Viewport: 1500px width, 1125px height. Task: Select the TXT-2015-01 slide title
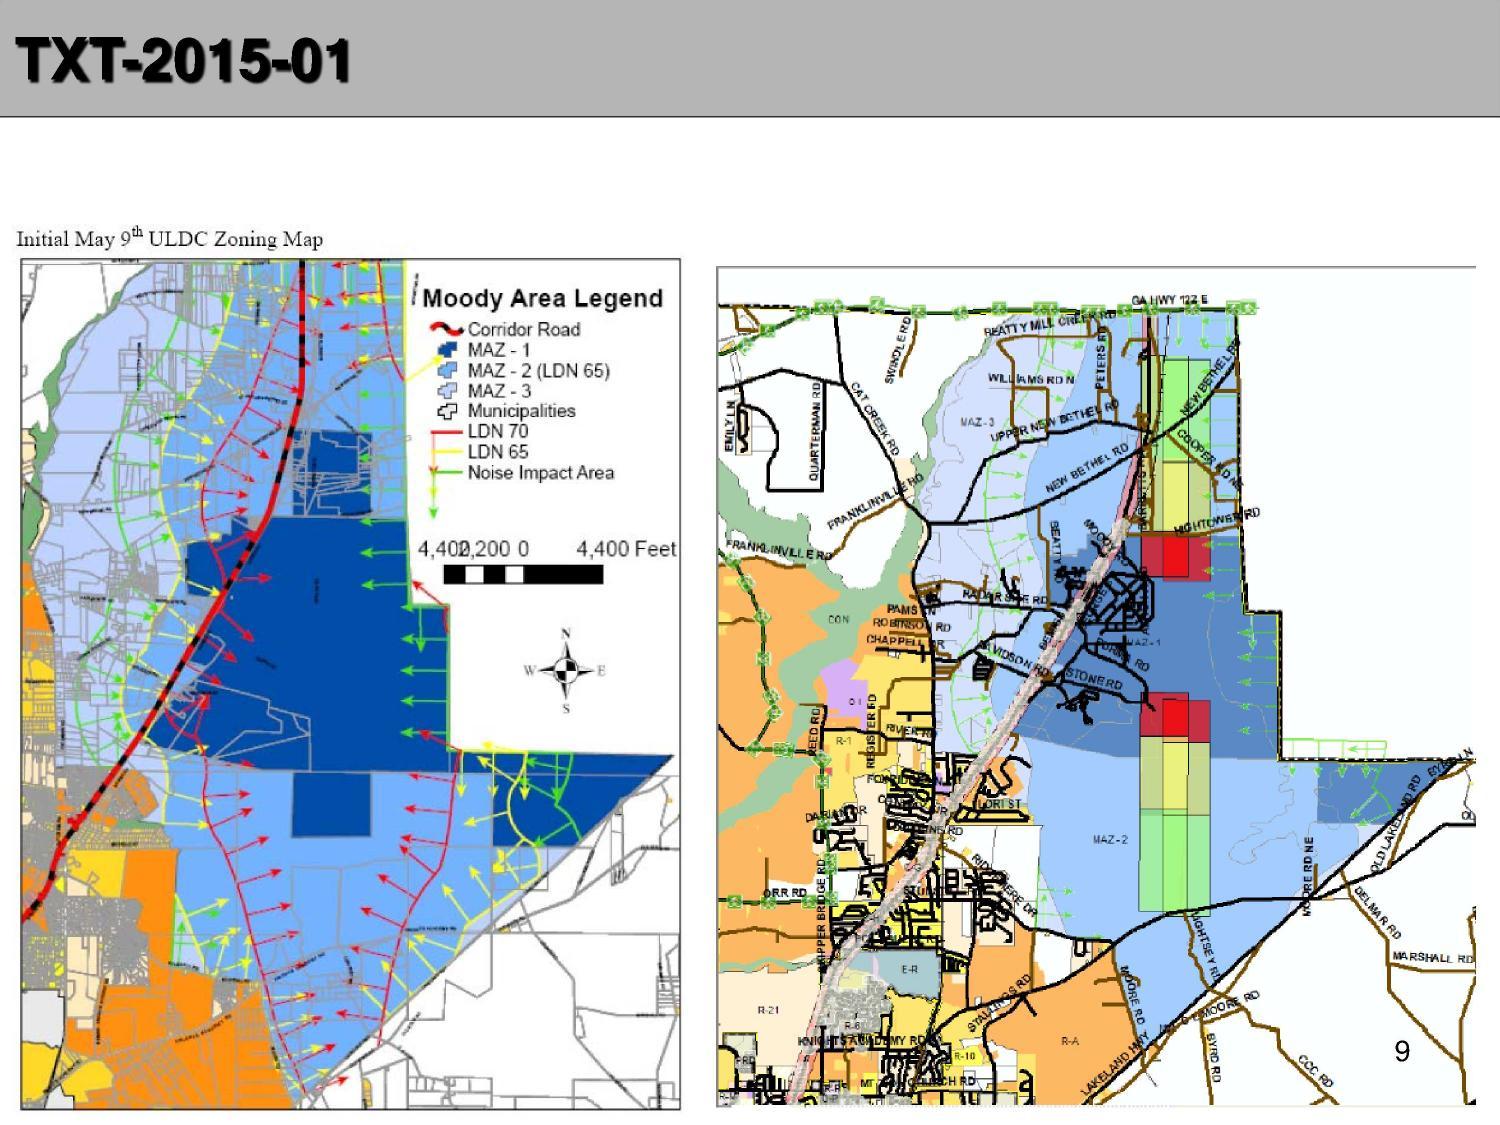pyautogui.click(x=183, y=61)
